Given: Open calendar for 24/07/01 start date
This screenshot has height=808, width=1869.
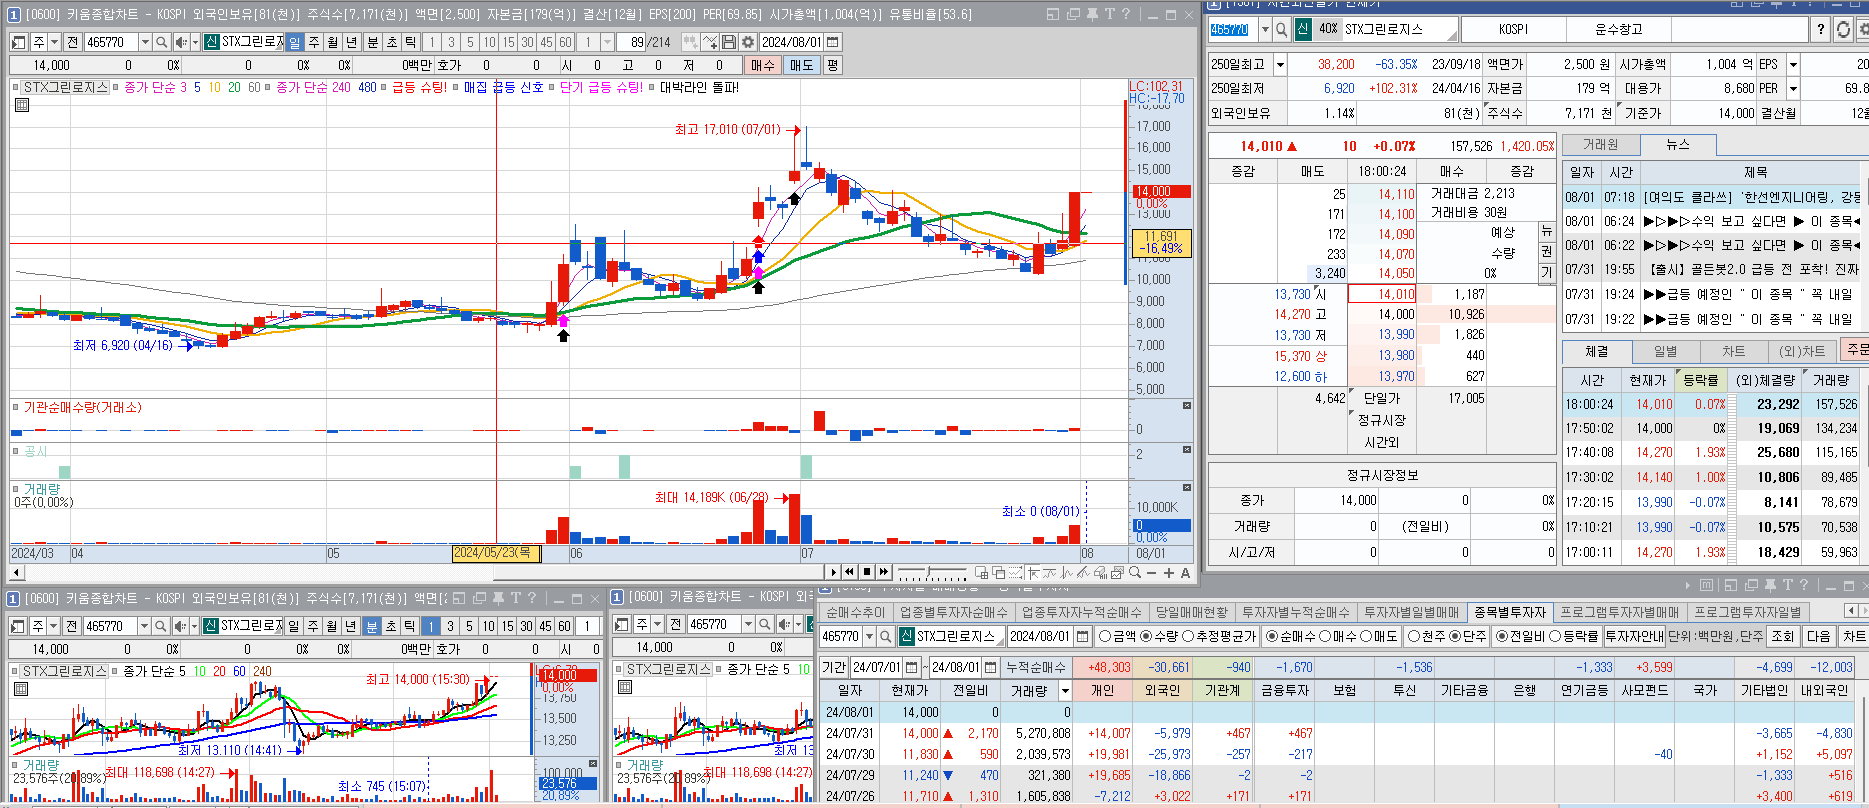Looking at the screenshot, I should [x=912, y=667].
